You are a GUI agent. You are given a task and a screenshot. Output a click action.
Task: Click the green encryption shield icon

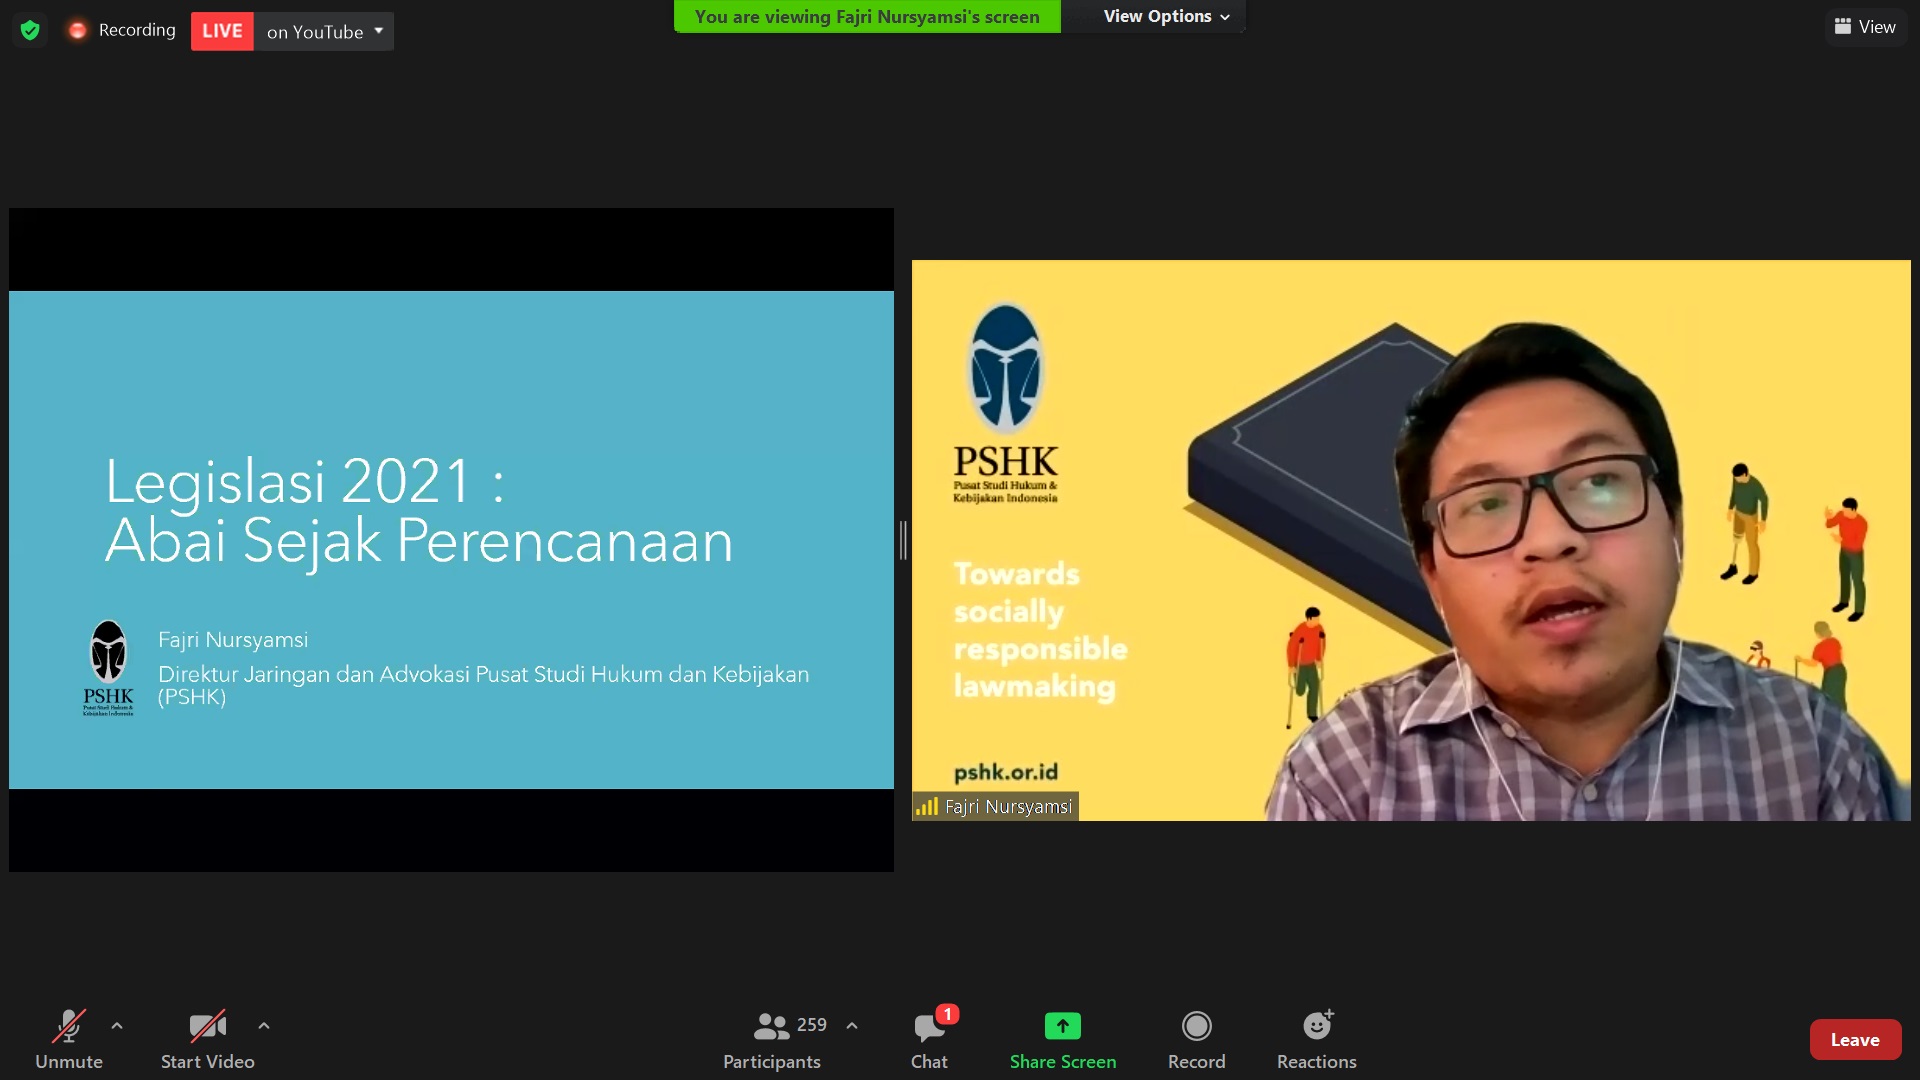(30, 30)
